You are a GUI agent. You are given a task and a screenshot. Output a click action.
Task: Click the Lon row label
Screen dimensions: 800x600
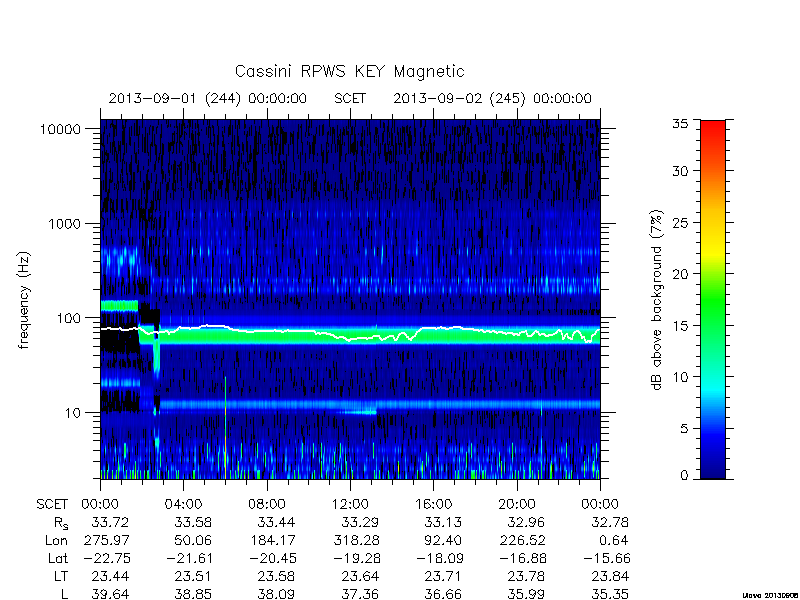[57, 540]
